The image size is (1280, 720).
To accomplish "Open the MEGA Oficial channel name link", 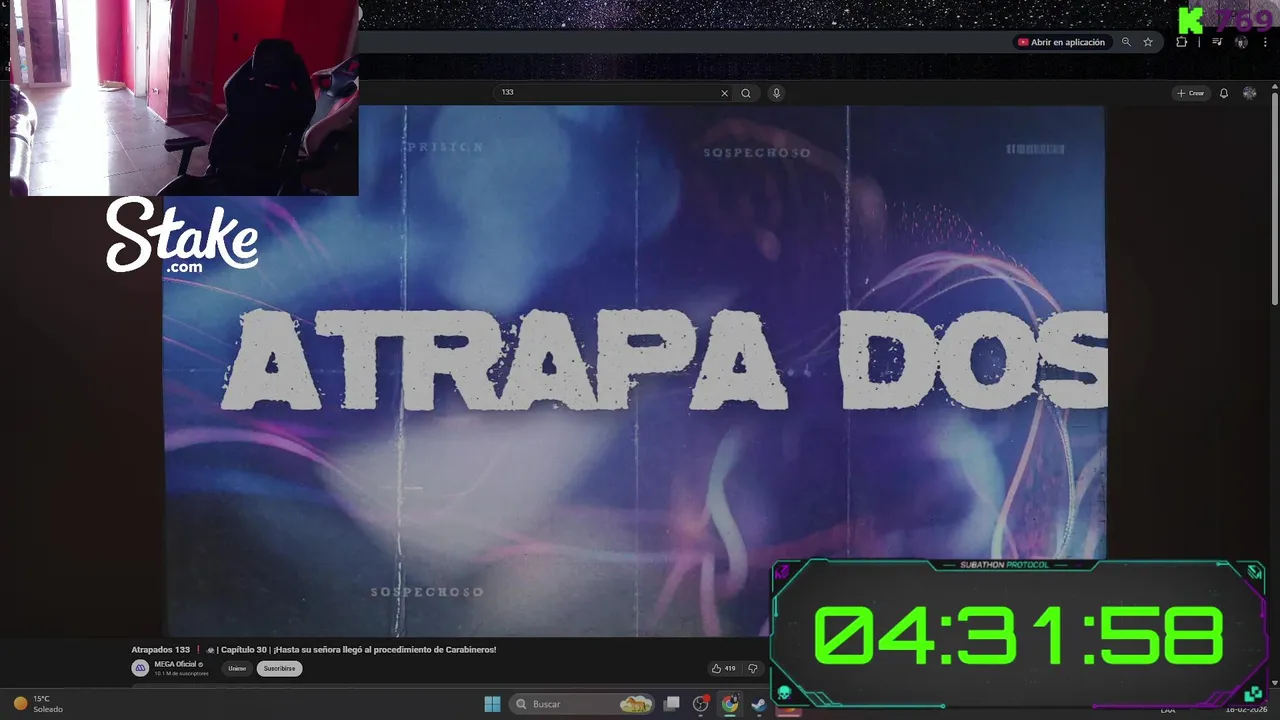I will pos(177,664).
